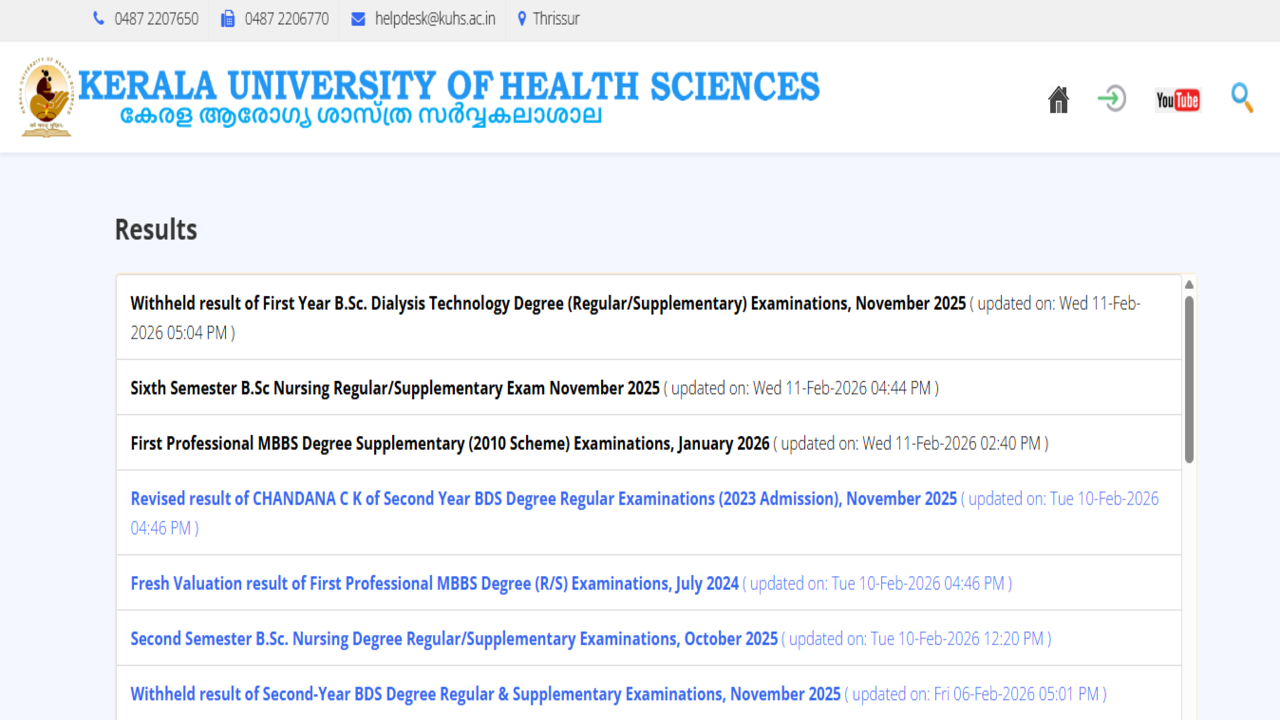Screen dimensions: 1280x720
Task: Click the phone icon in top bar
Action: click(x=98, y=19)
